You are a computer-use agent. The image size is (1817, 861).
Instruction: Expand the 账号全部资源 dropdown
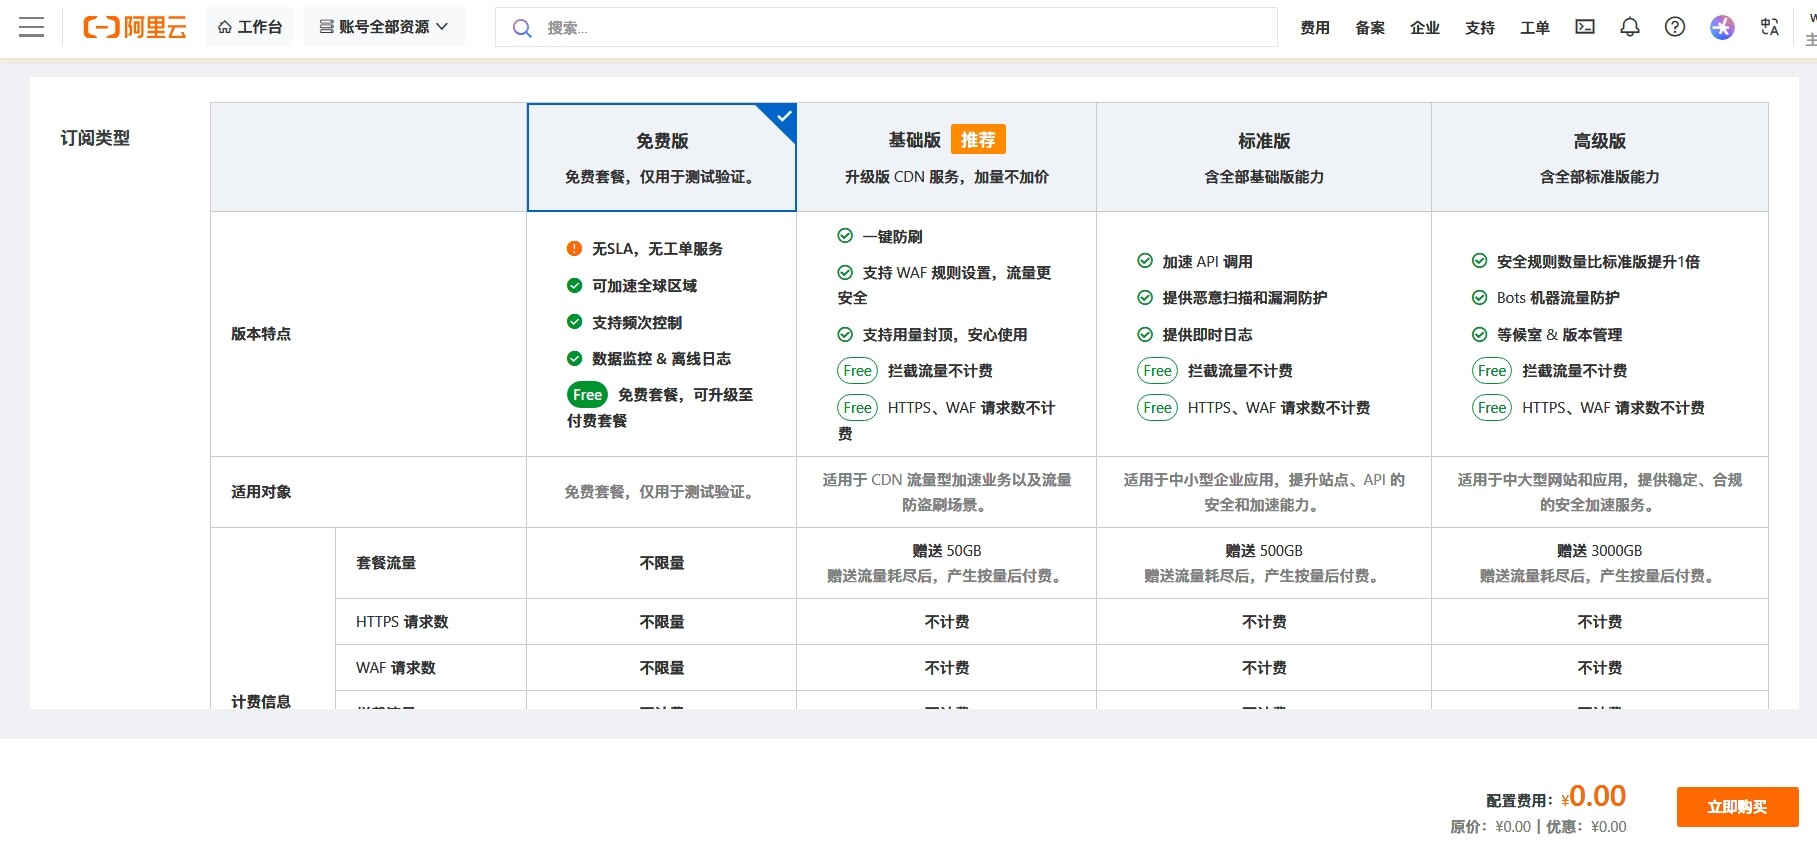click(x=384, y=27)
